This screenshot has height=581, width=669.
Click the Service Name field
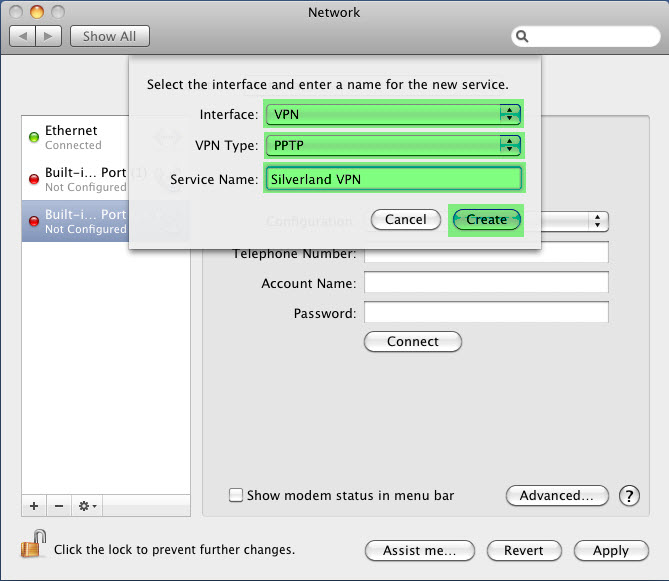393,179
